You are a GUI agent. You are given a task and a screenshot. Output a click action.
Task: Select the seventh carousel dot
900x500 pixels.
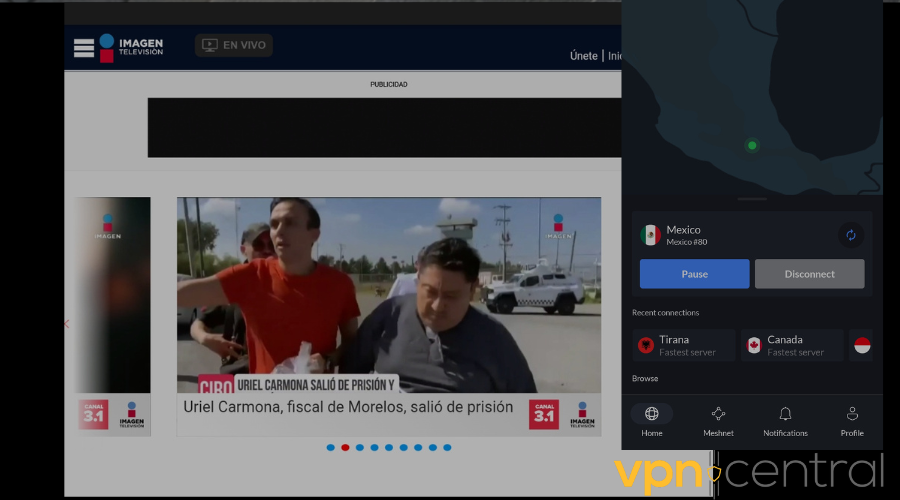click(x=418, y=448)
